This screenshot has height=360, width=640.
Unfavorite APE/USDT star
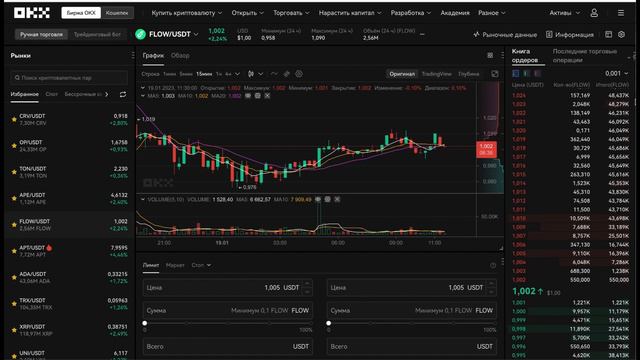tap(14, 198)
